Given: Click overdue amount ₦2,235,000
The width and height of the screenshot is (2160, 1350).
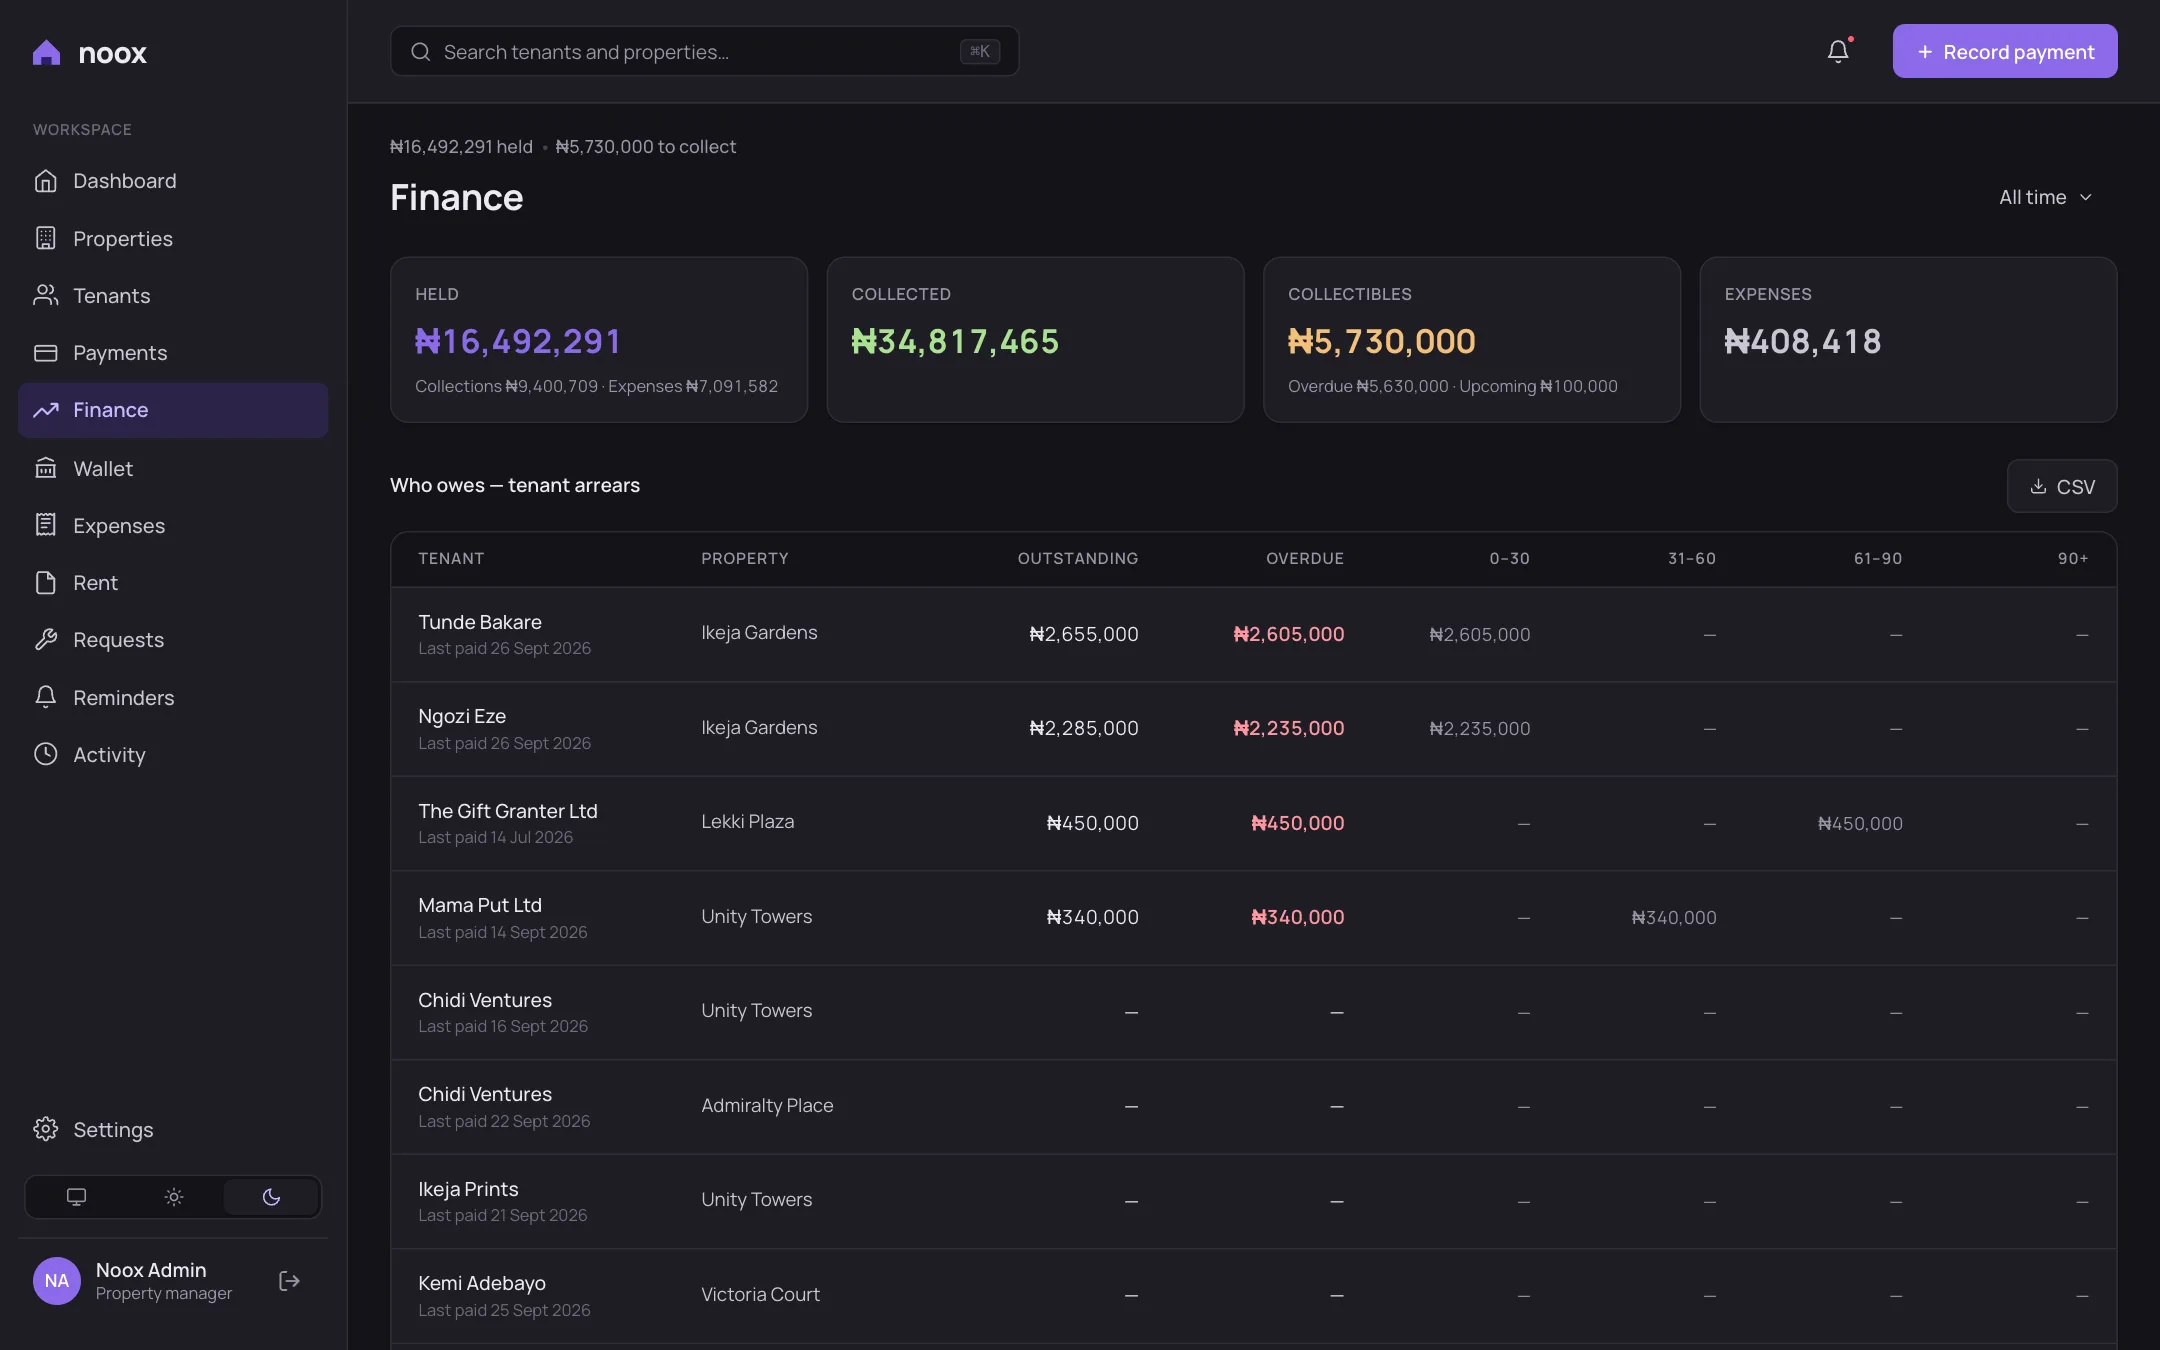Looking at the screenshot, I should pyautogui.click(x=1288, y=728).
